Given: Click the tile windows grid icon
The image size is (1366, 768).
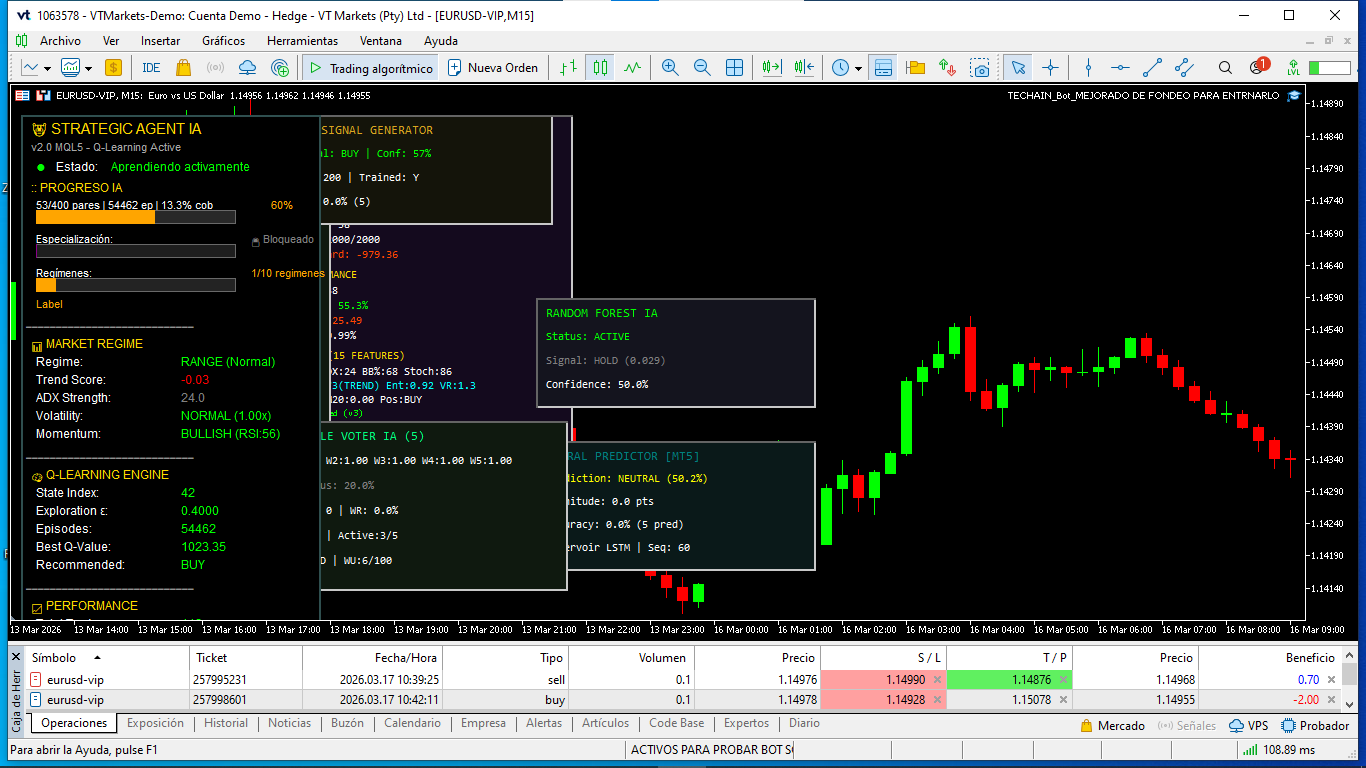Looking at the screenshot, I should [734, 68].
